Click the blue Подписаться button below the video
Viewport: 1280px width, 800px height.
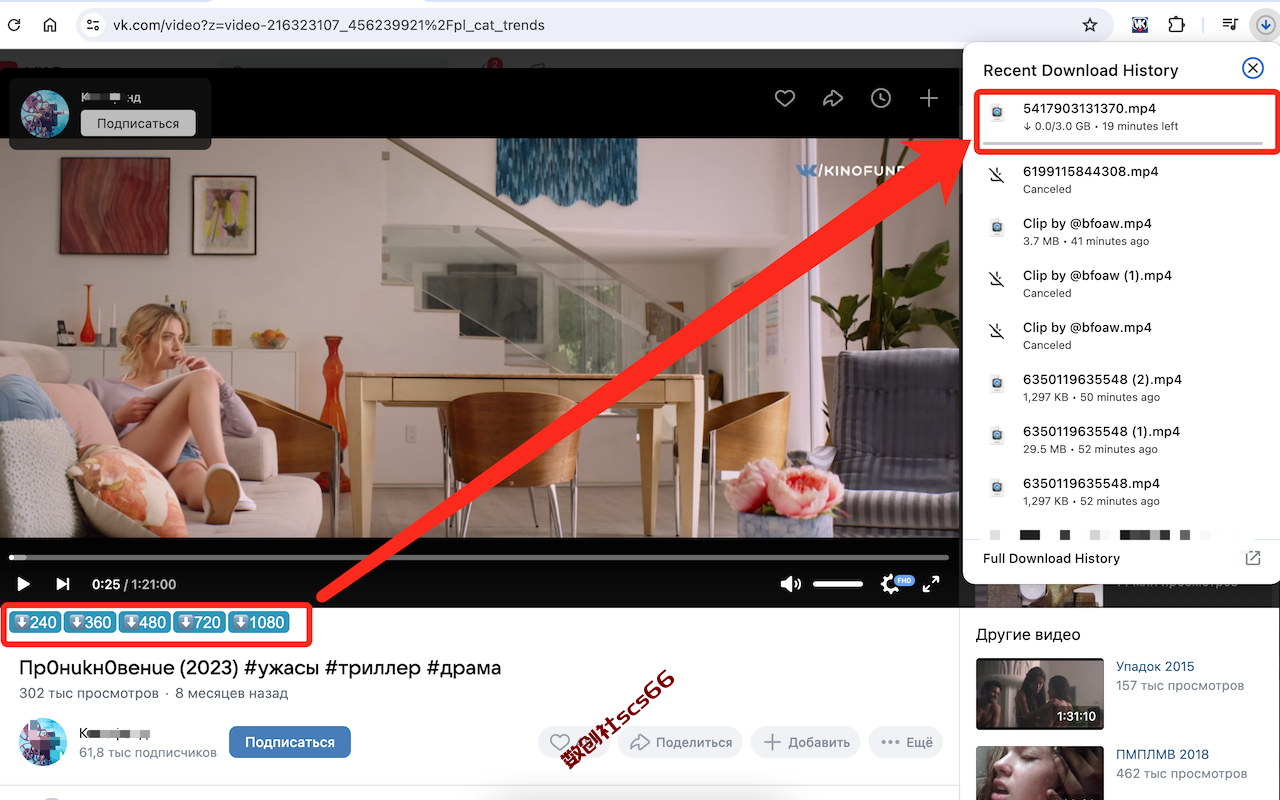click(290, 742)
